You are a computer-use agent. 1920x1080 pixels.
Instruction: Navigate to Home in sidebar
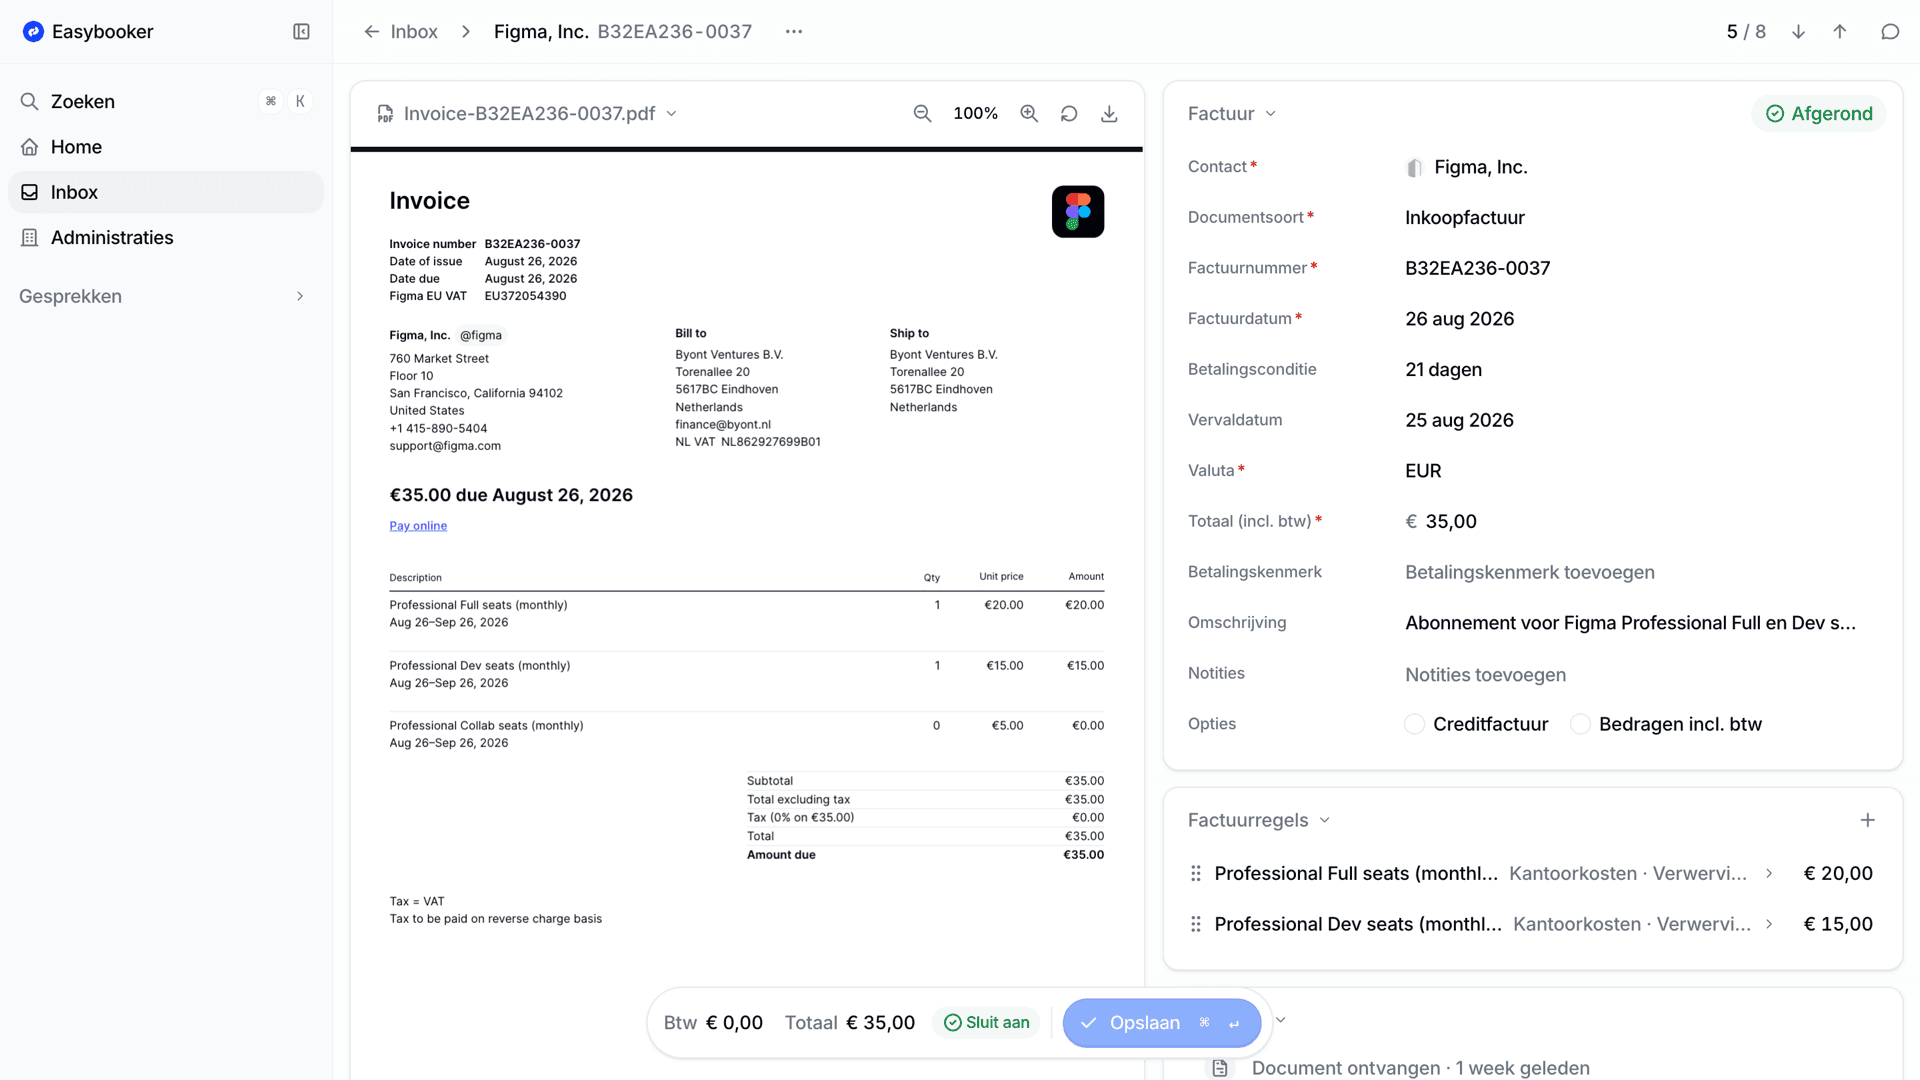coord(166,147)
